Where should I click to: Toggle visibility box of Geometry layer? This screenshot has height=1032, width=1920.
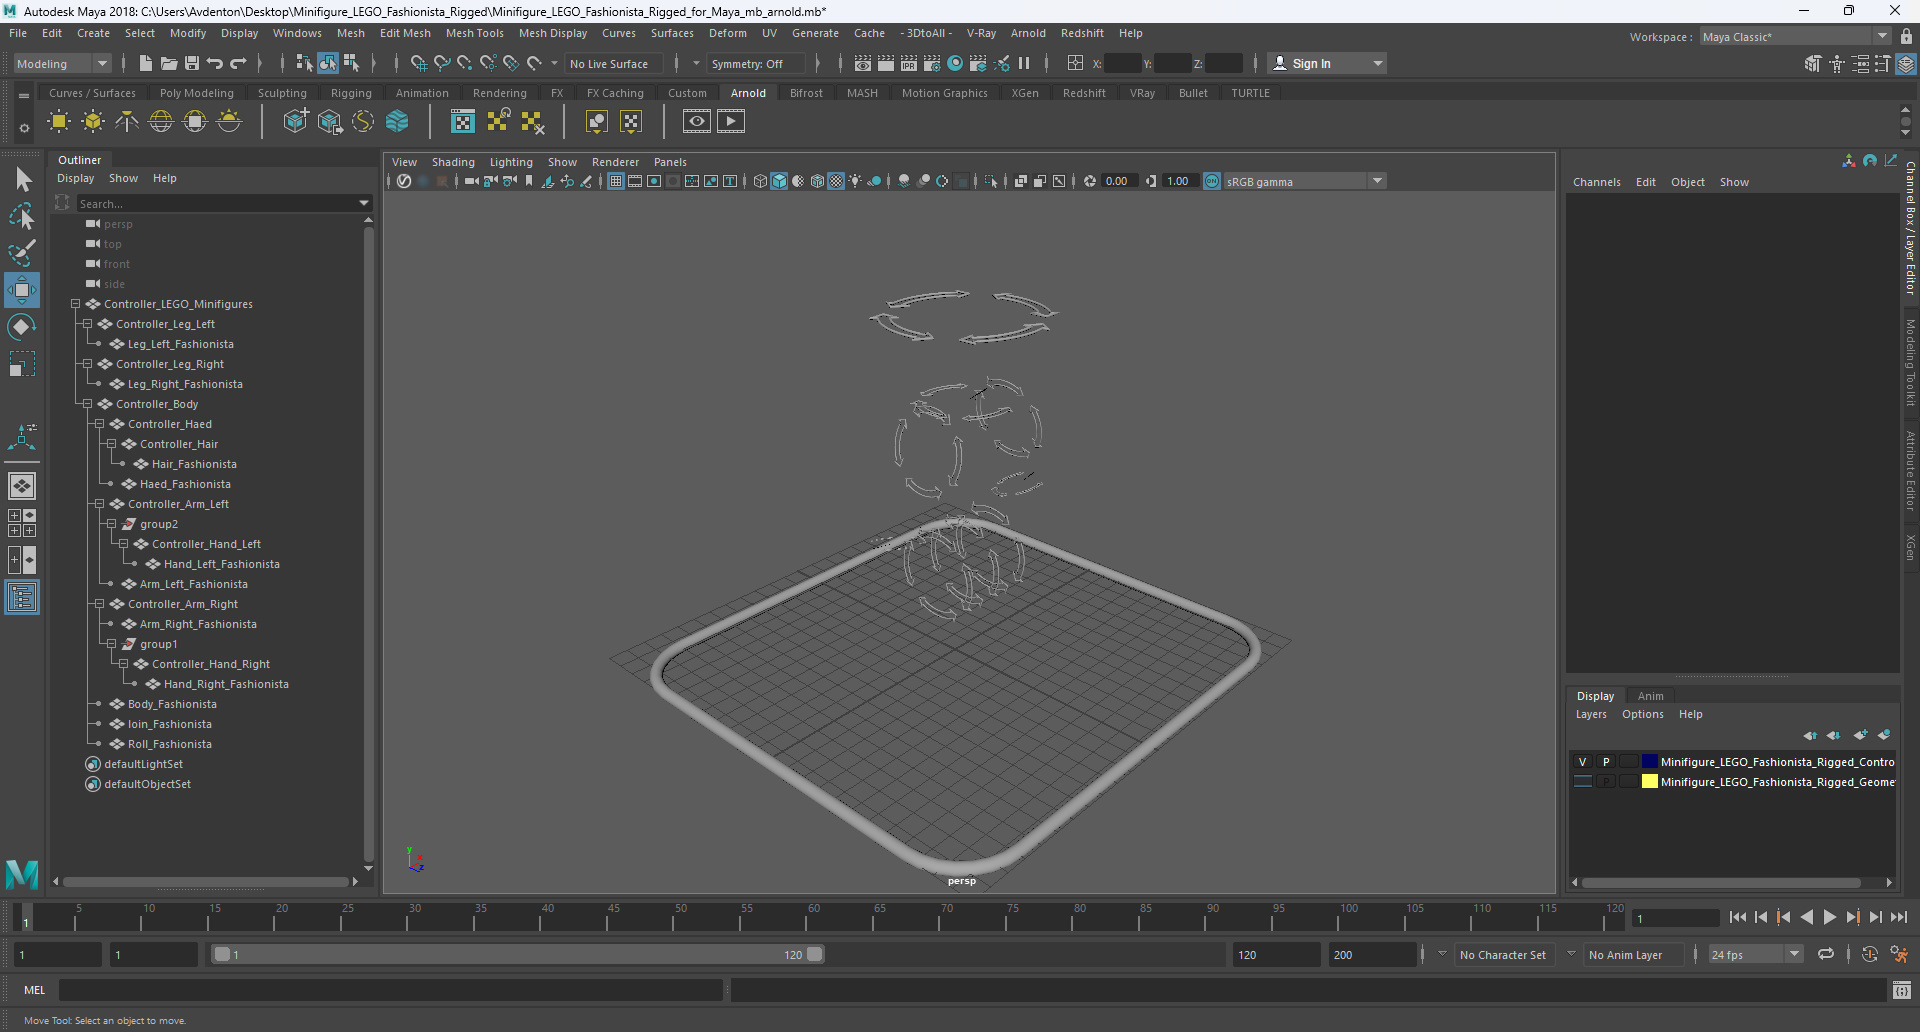(1583, 782)
